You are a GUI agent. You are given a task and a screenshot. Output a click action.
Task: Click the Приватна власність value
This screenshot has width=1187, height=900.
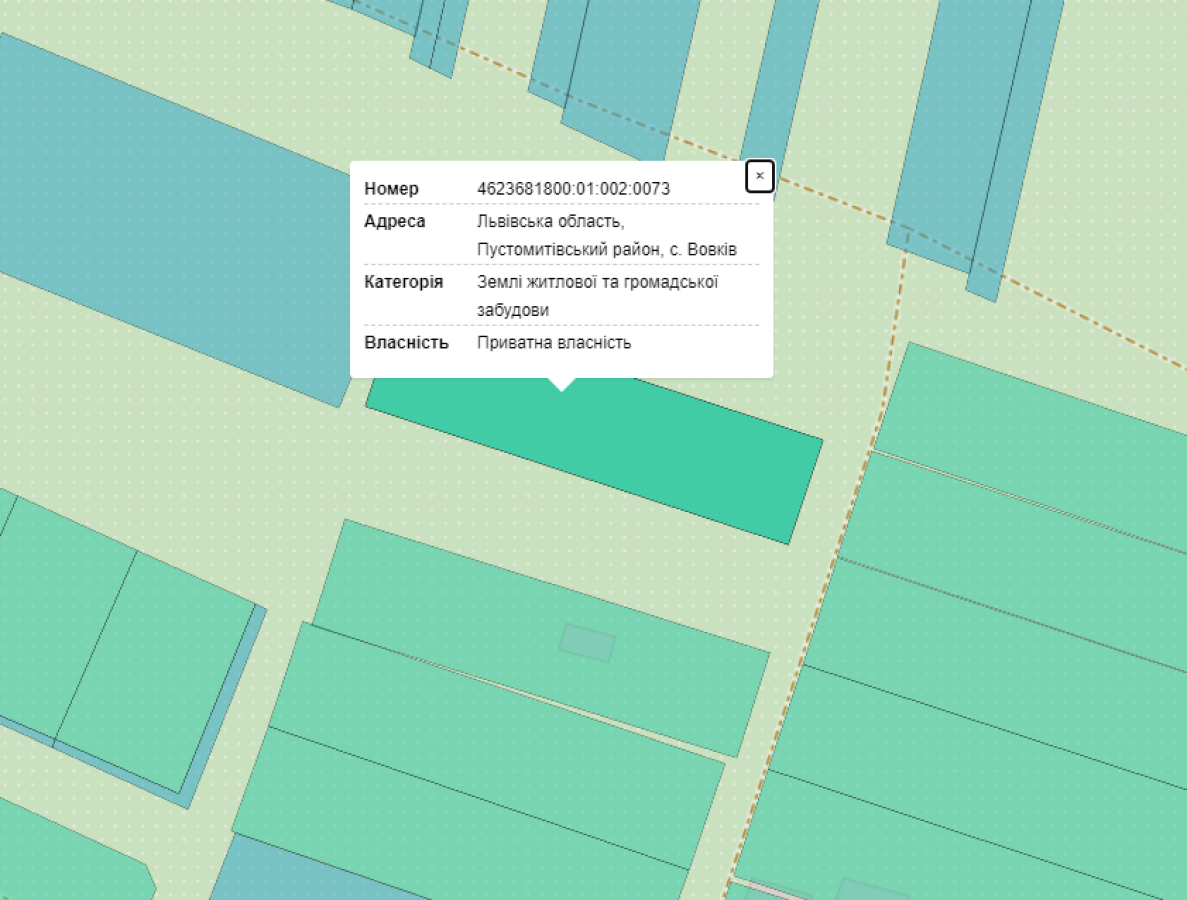tap(554, 343)
